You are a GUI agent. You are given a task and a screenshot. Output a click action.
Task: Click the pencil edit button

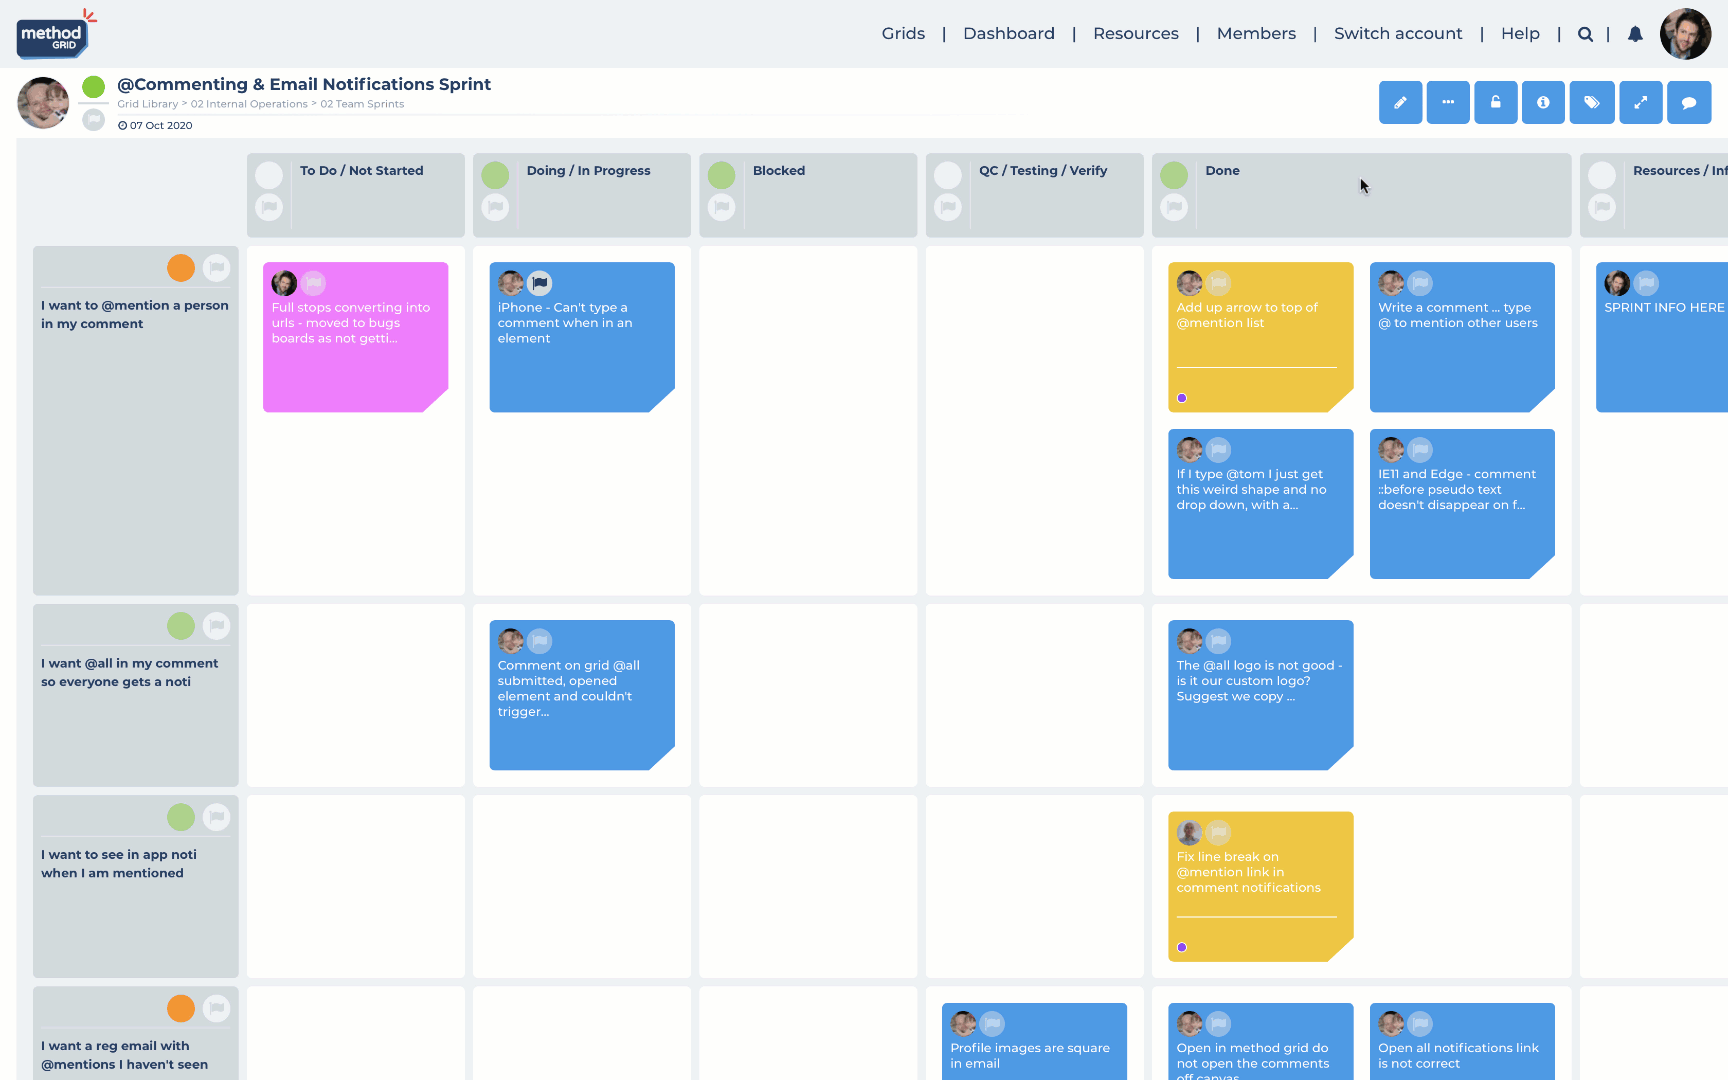tap(1400, 102)
